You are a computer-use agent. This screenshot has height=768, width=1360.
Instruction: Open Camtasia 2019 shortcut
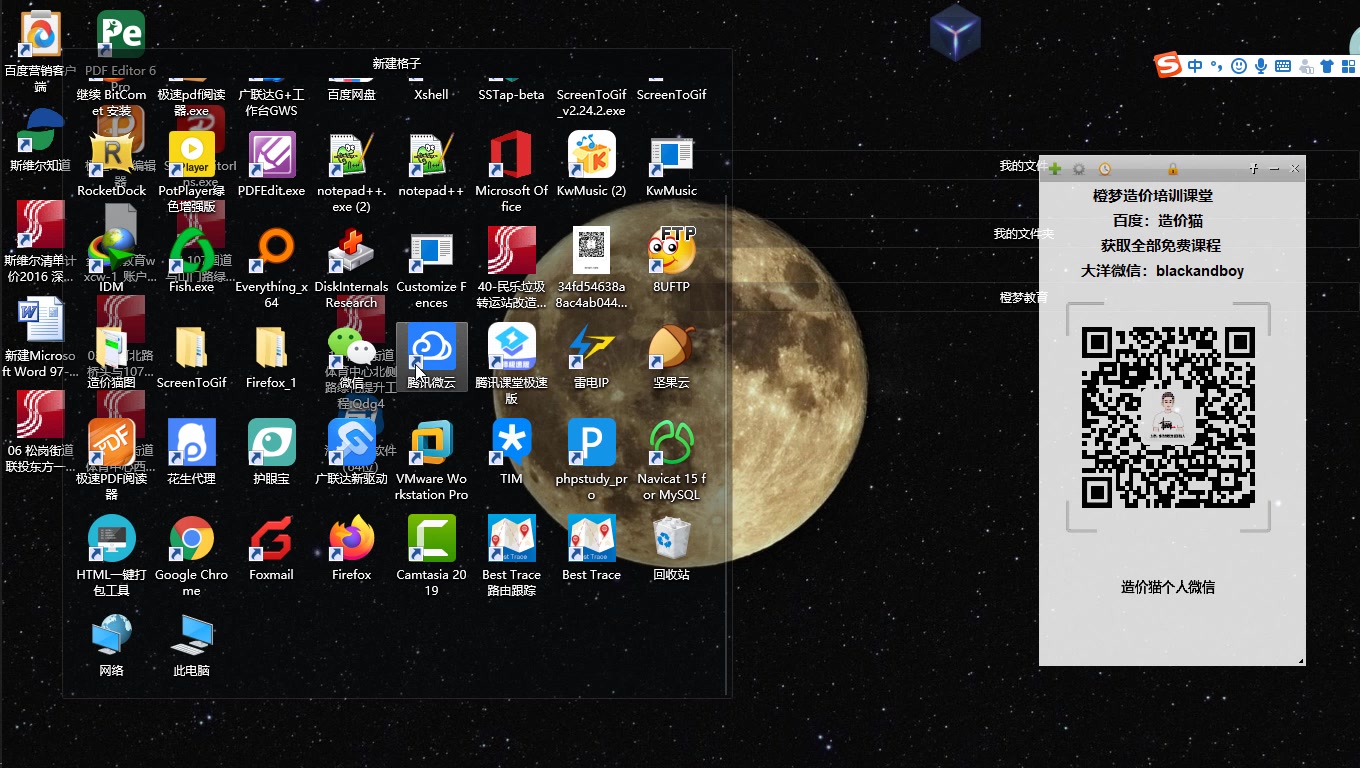432,556
